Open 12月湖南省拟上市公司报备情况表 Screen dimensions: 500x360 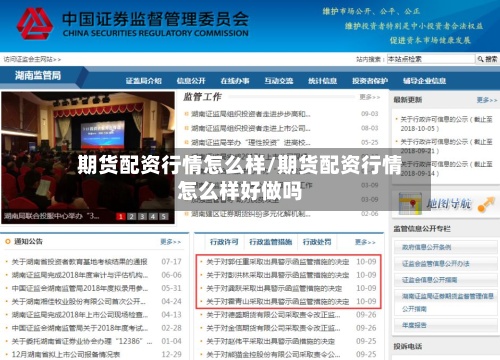click(66, 354)
